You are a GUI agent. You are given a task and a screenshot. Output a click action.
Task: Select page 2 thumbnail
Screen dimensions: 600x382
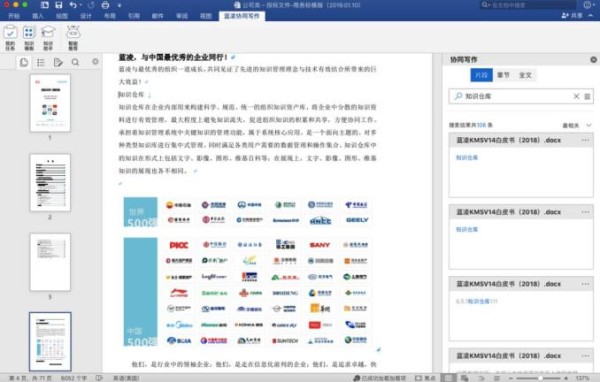pos(50,183)
